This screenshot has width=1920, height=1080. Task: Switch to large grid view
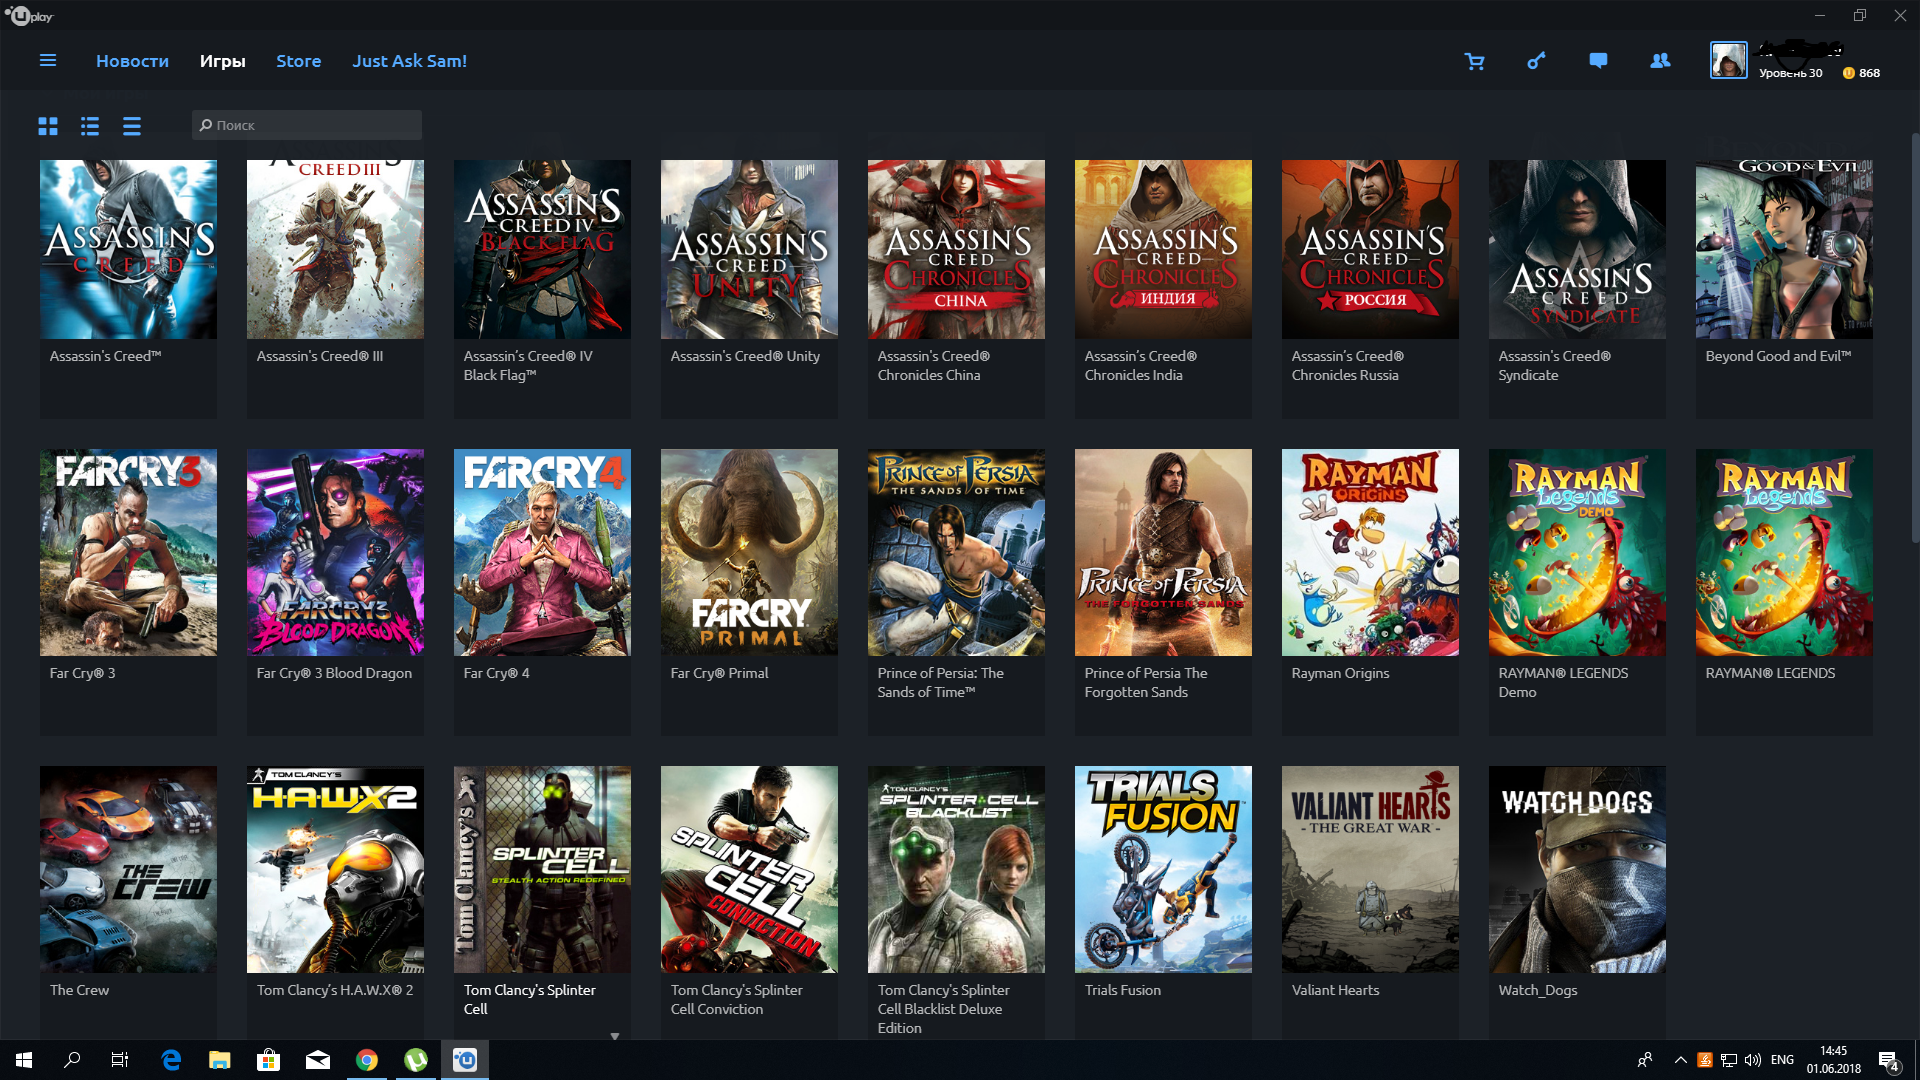pyautogui.click(x=48, y=126)
